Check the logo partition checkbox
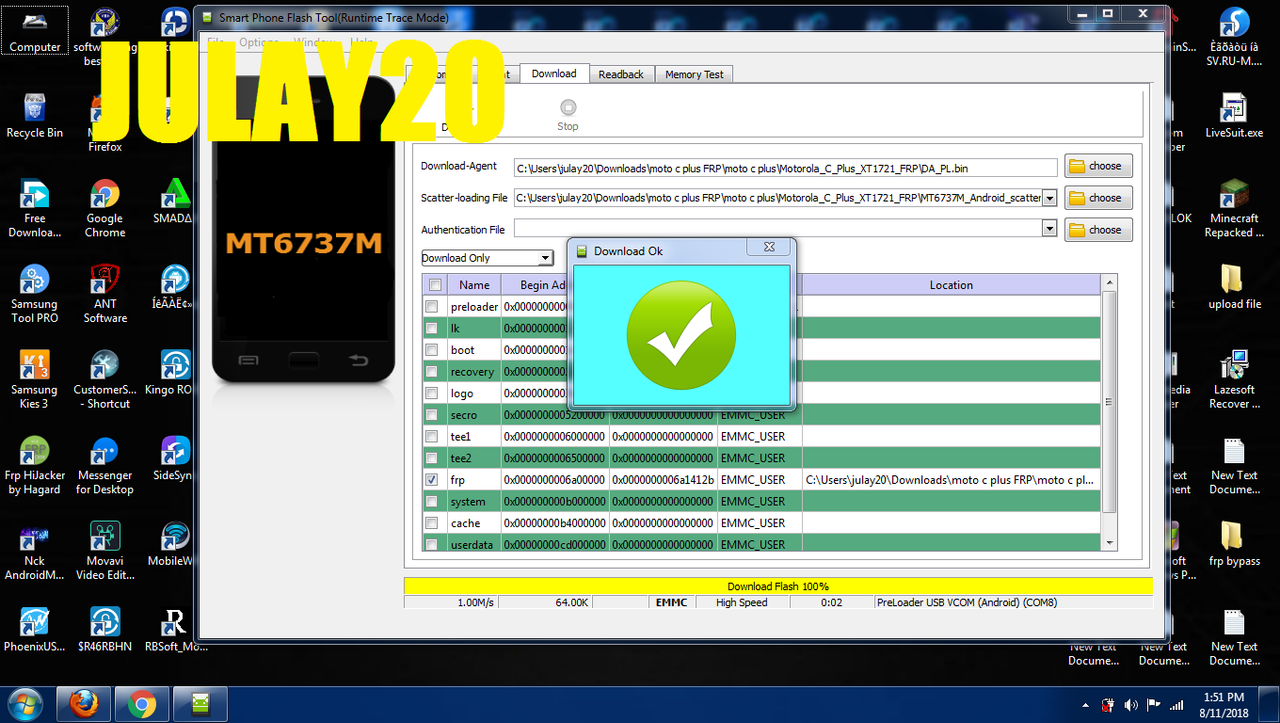This screenshot has height=723, width=1280. (432, 393)
